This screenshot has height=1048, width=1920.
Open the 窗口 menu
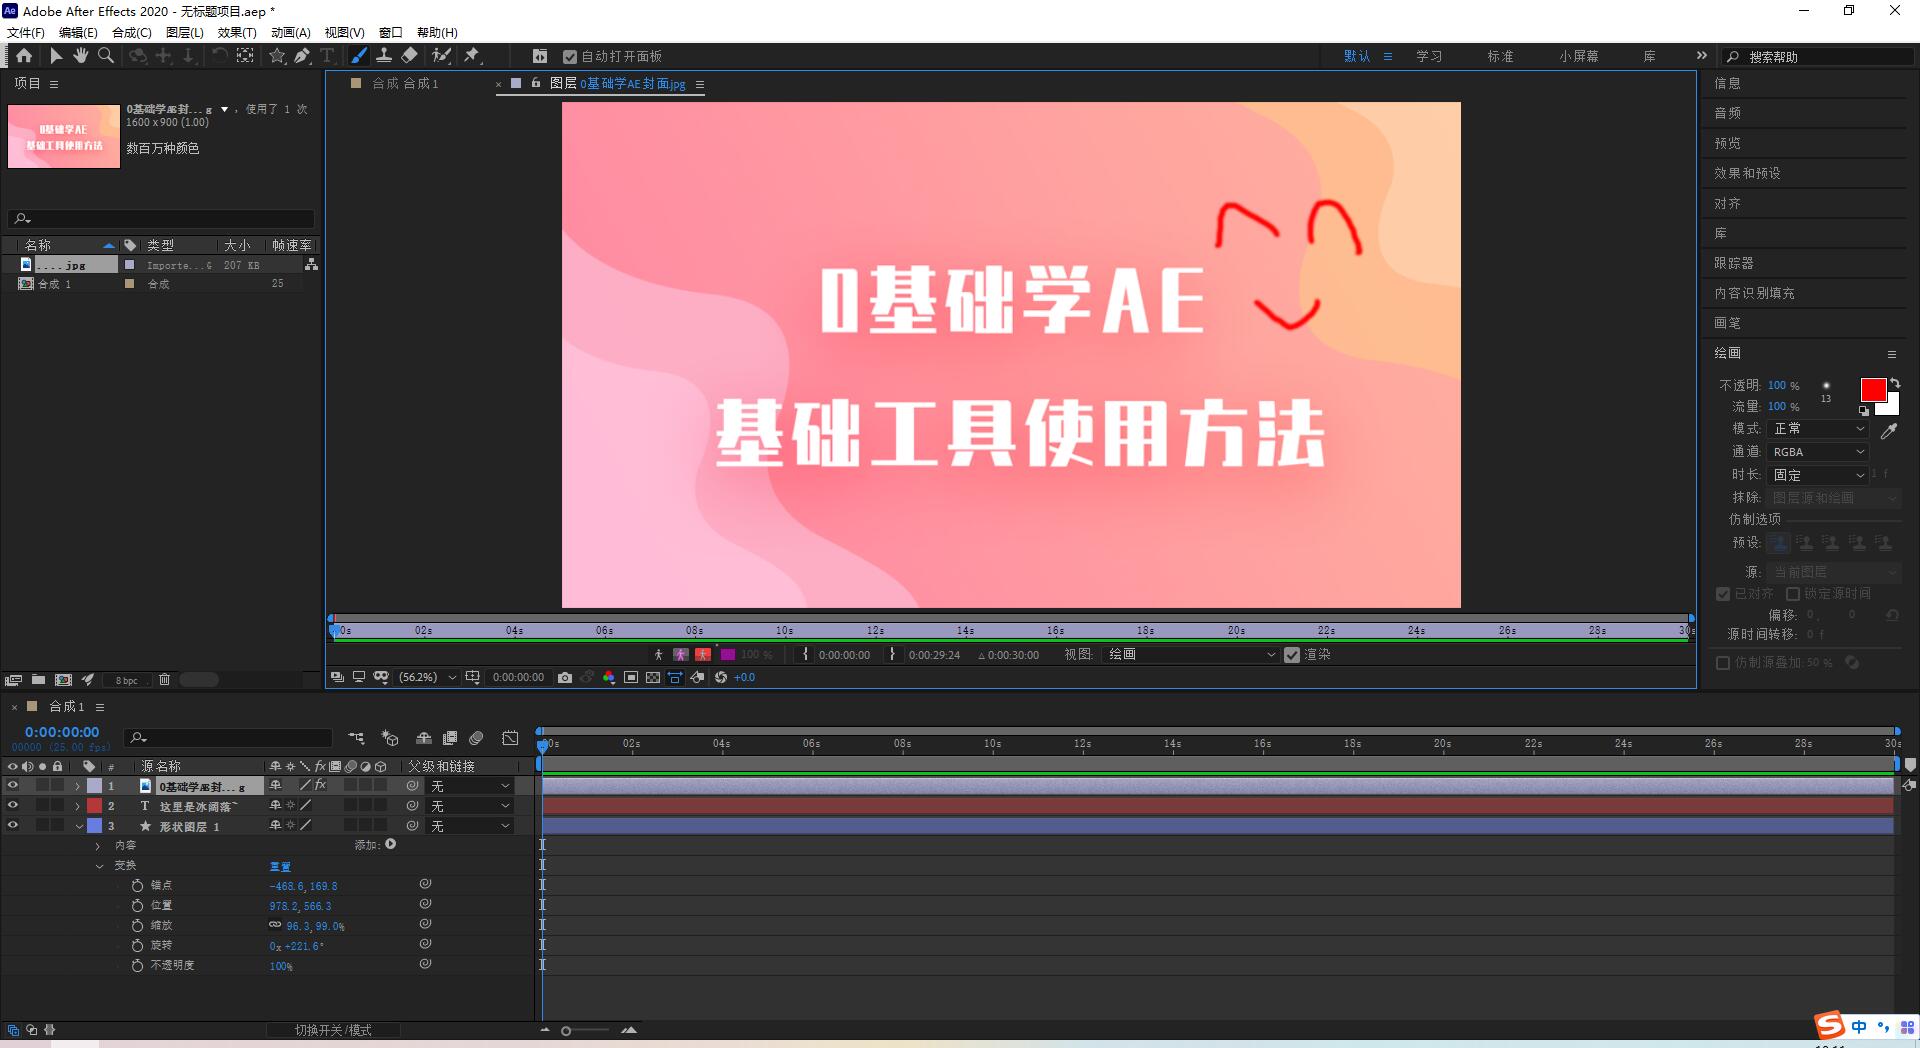(x=391, y=32)
